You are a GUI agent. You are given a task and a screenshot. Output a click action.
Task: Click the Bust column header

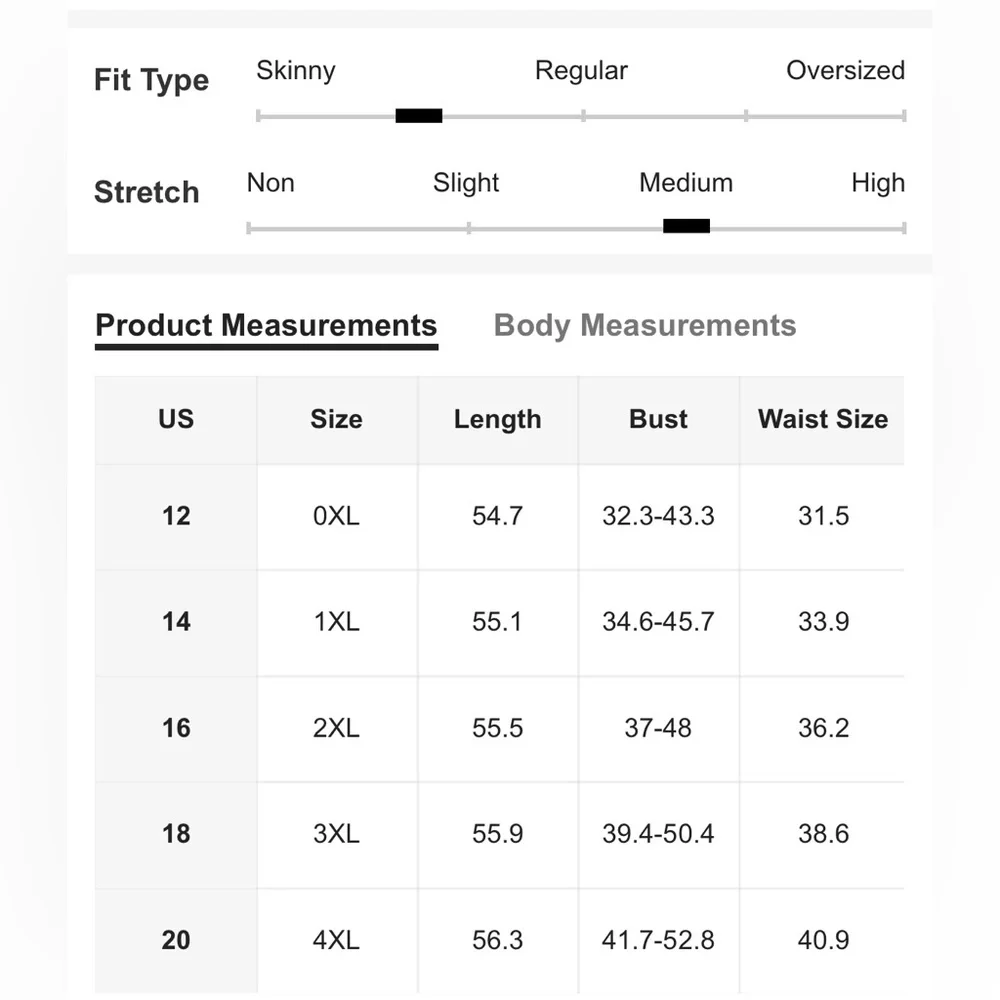[x=658, y=419]
